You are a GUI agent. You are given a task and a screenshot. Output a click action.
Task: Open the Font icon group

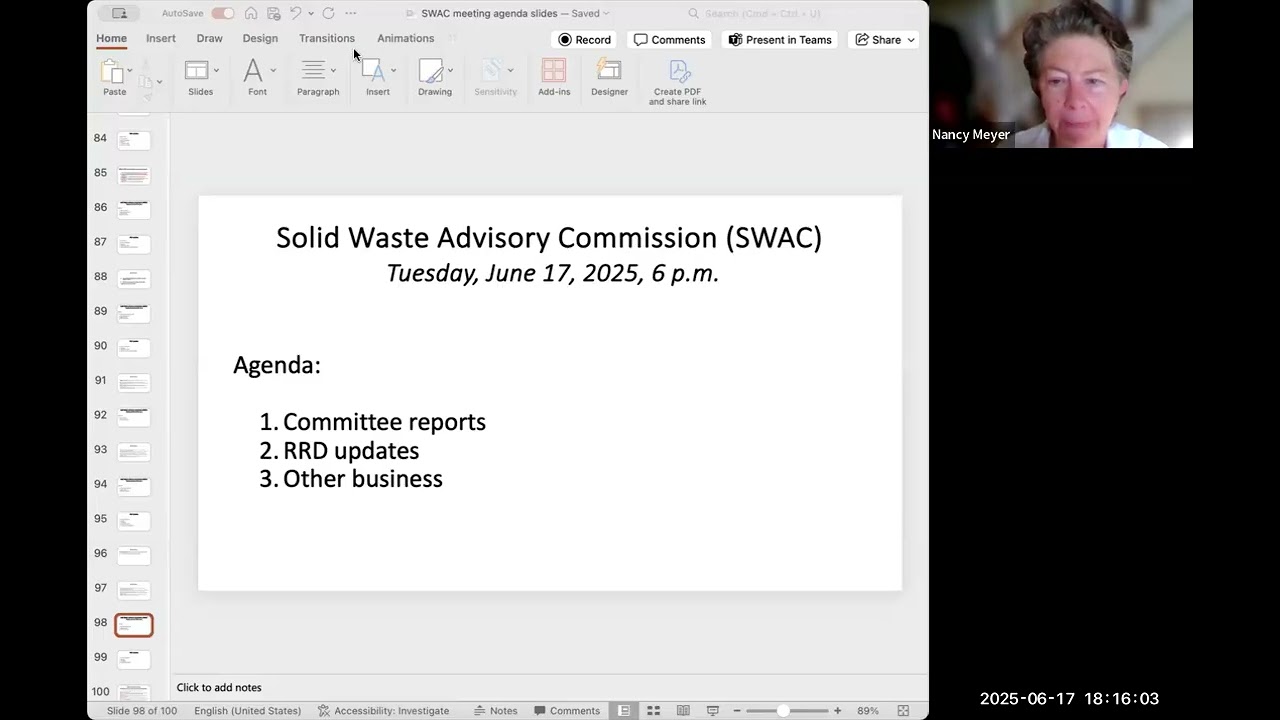pos(253,70)
